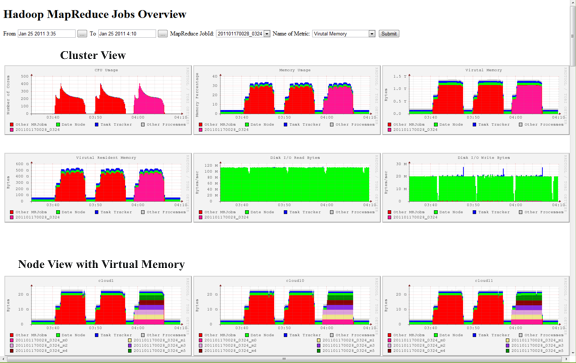Screen dimensions: 576x363
Task: Open calendar picker next to From field
Action: (x=82, y=34)
